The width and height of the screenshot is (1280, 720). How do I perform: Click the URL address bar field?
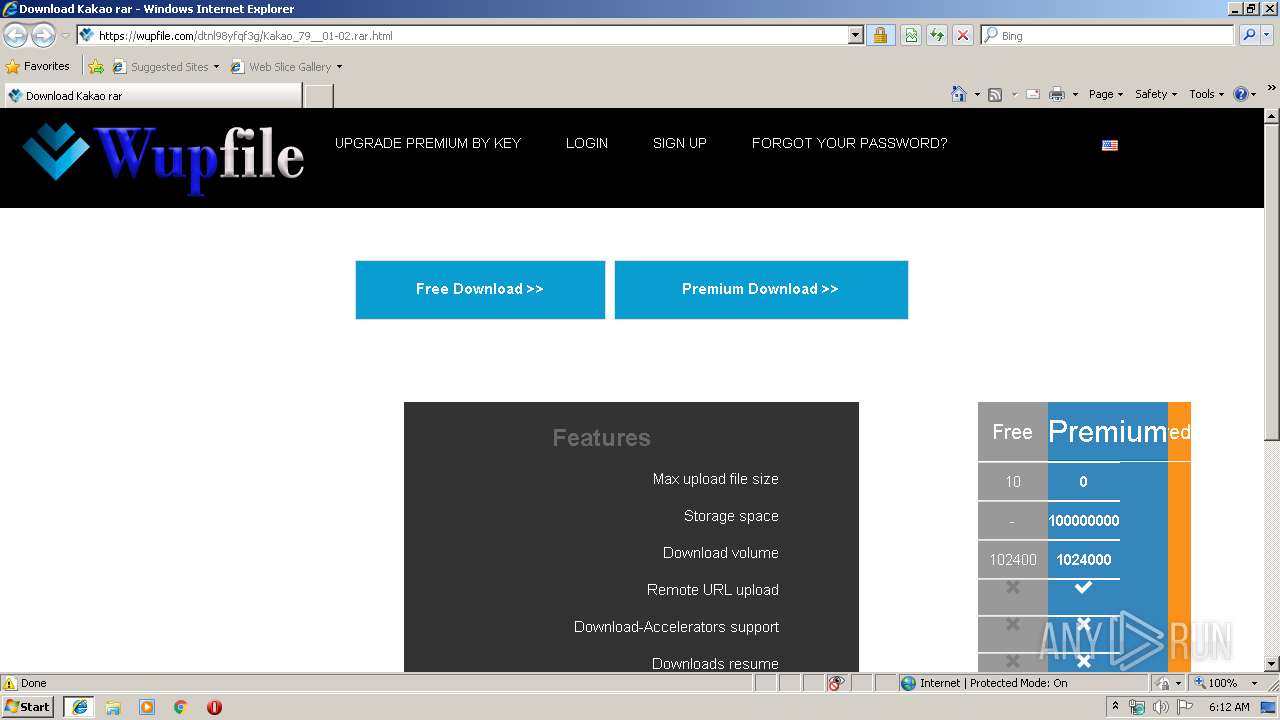pyautogui.click(x=462, y=35)
